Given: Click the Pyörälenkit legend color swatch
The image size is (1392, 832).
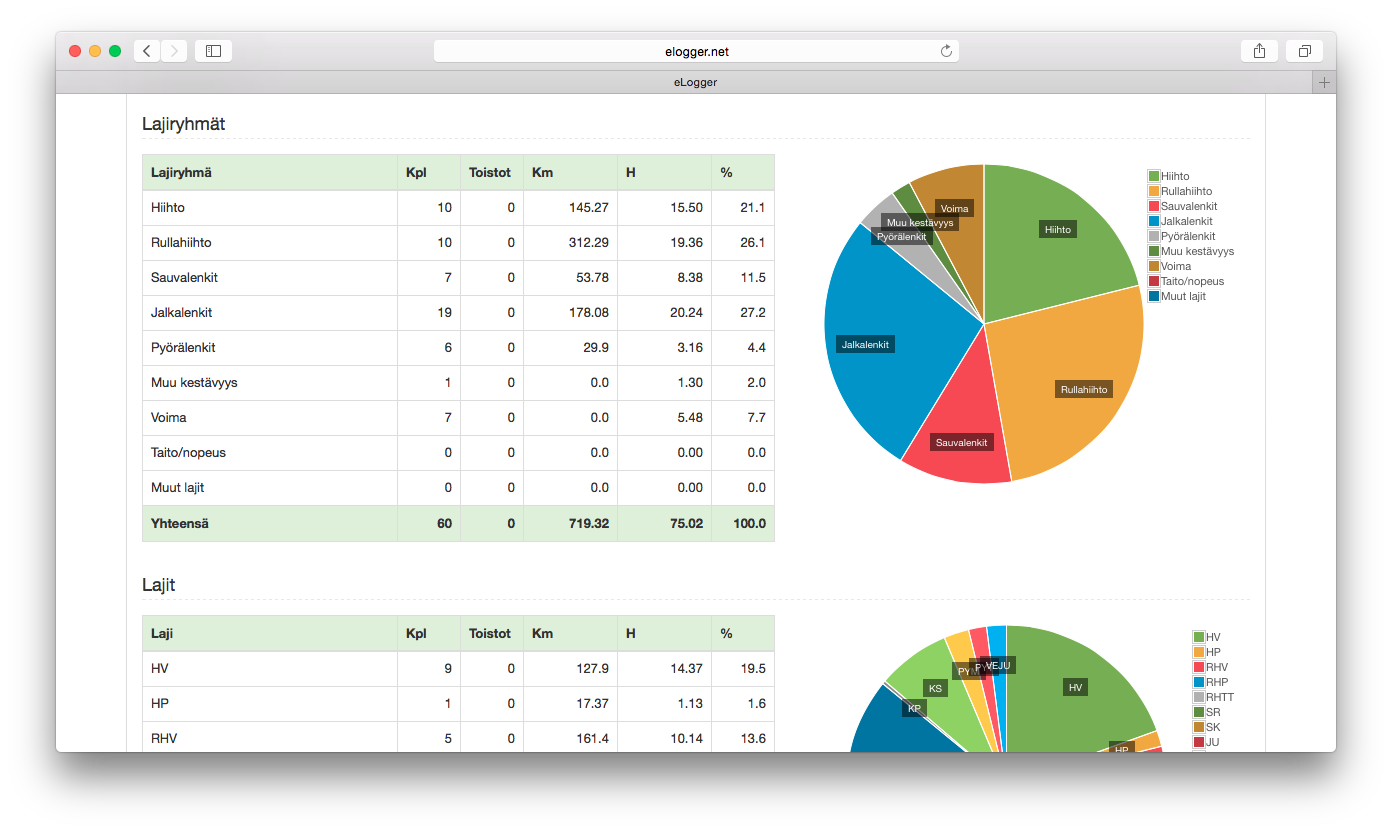Looking at the screenshot, I should [x=1154, y=236].
